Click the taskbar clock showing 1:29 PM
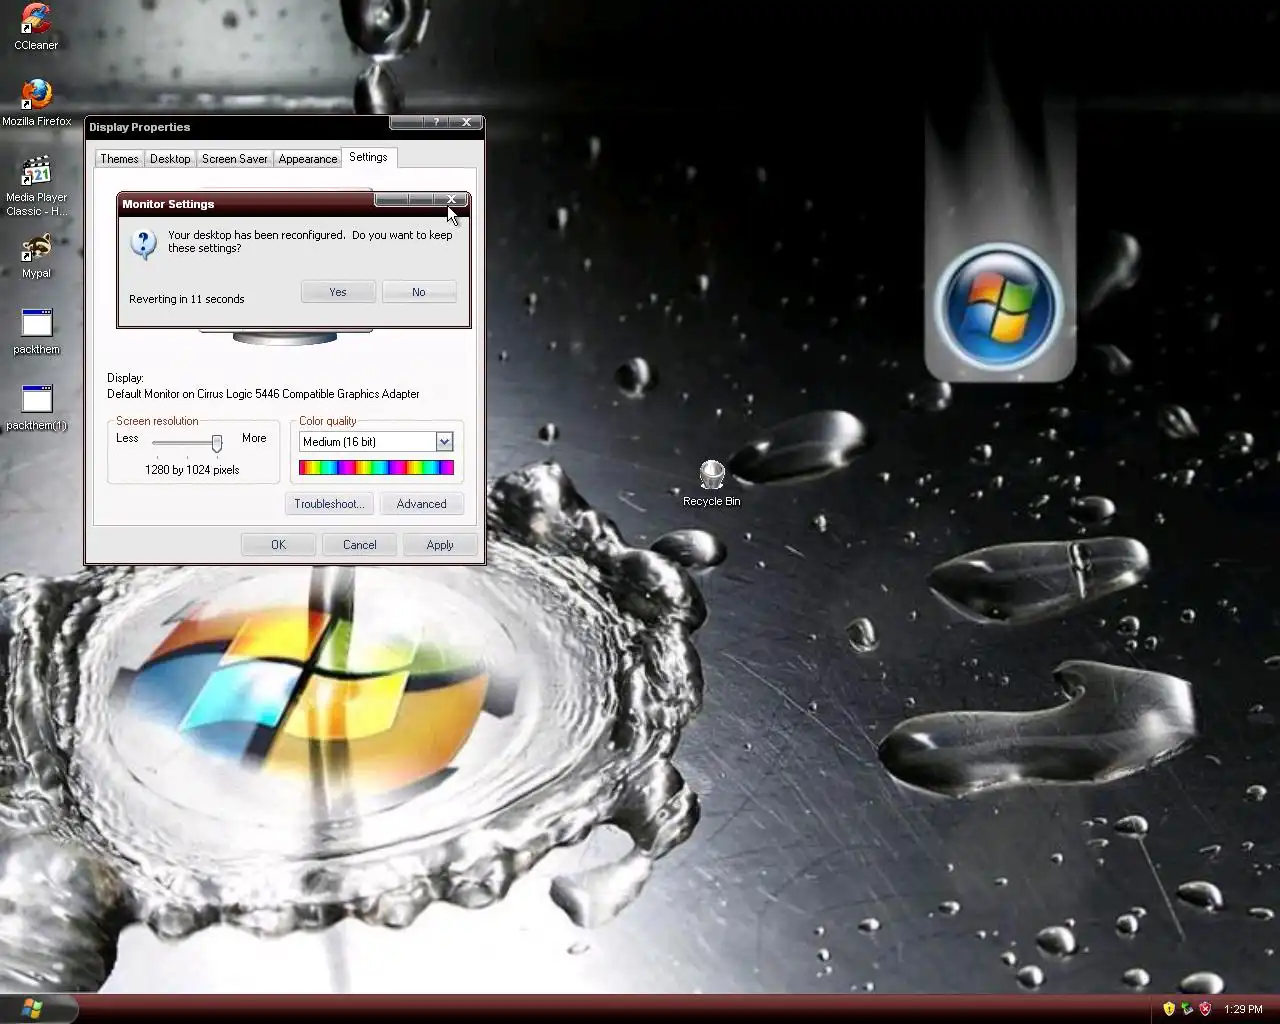The height and width of the screenshot is (1024, 1280). 1243,1009
